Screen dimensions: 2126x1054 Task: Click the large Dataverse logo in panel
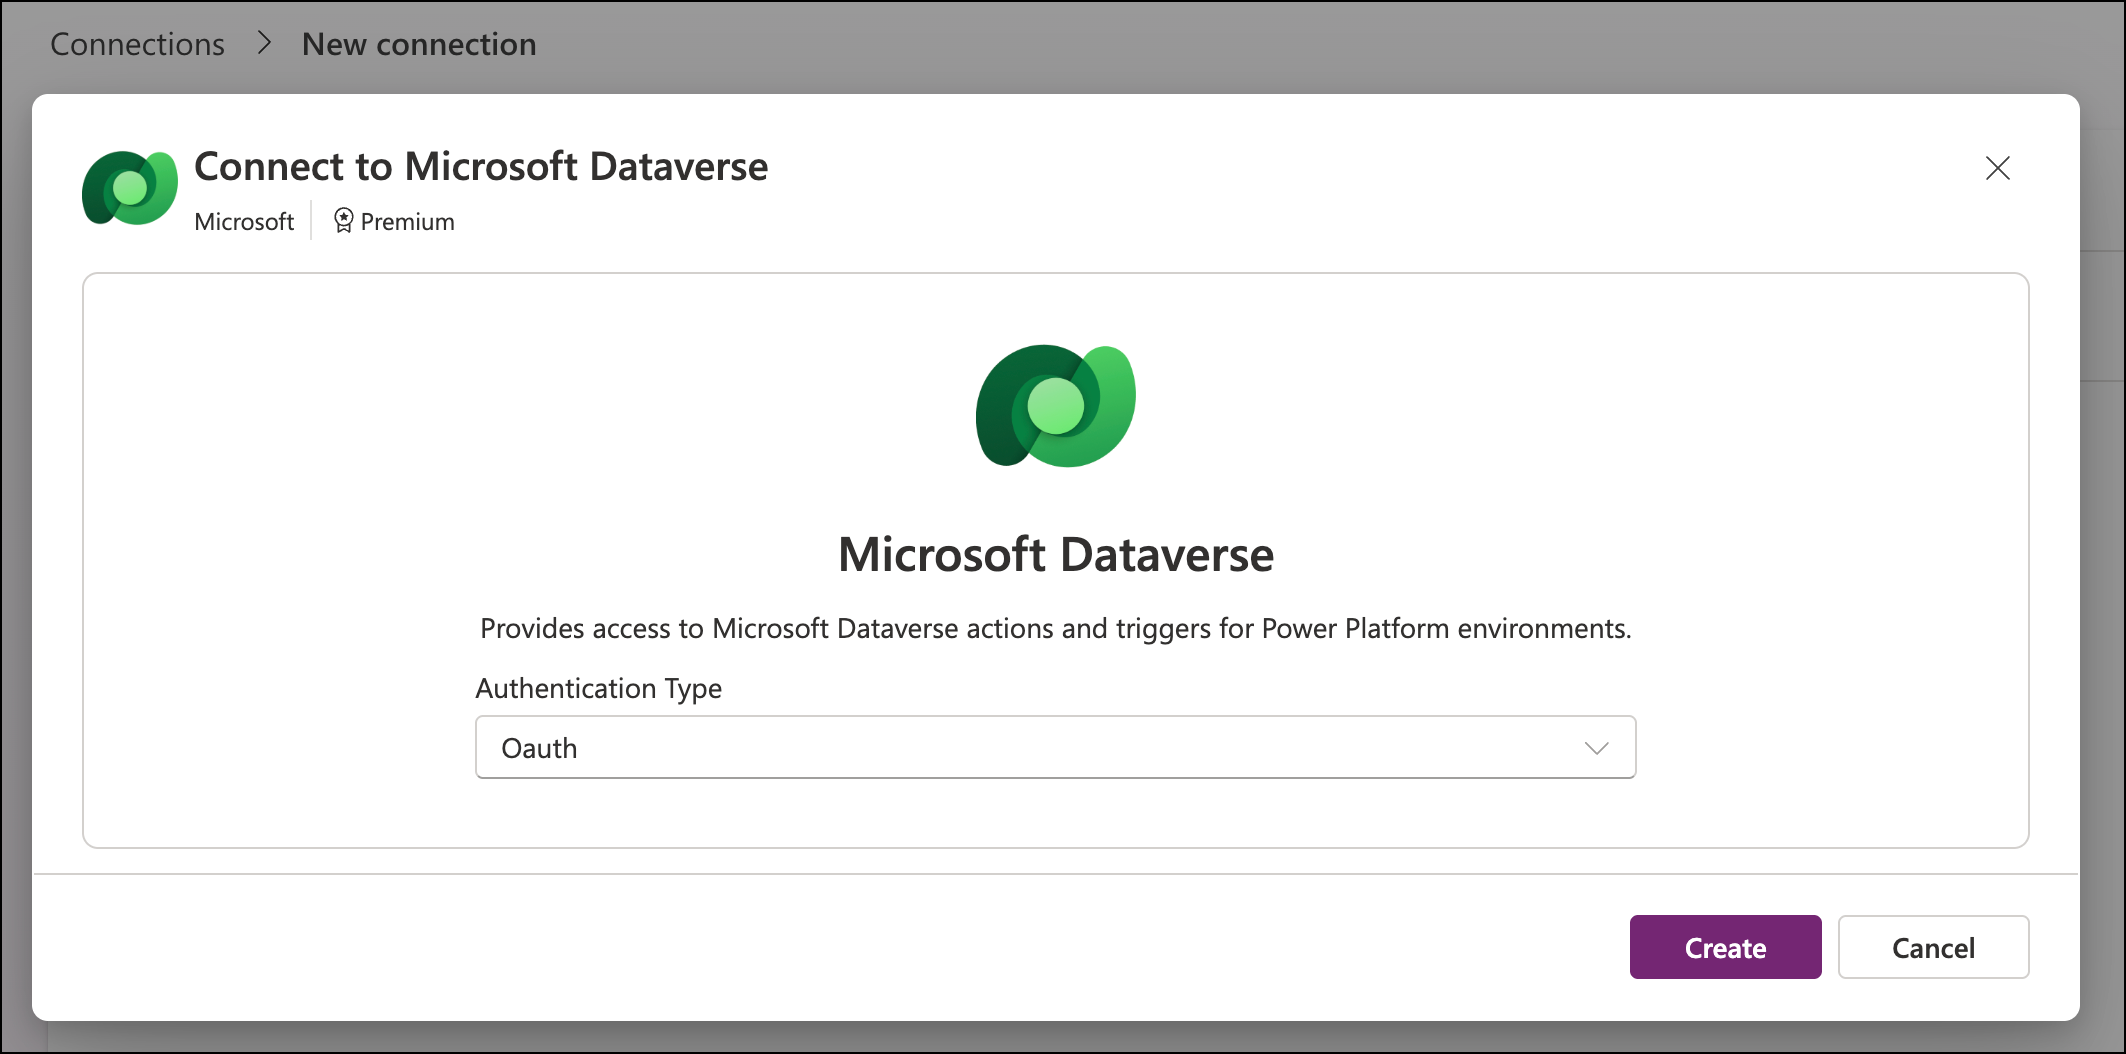click(x=1056, y=405)
